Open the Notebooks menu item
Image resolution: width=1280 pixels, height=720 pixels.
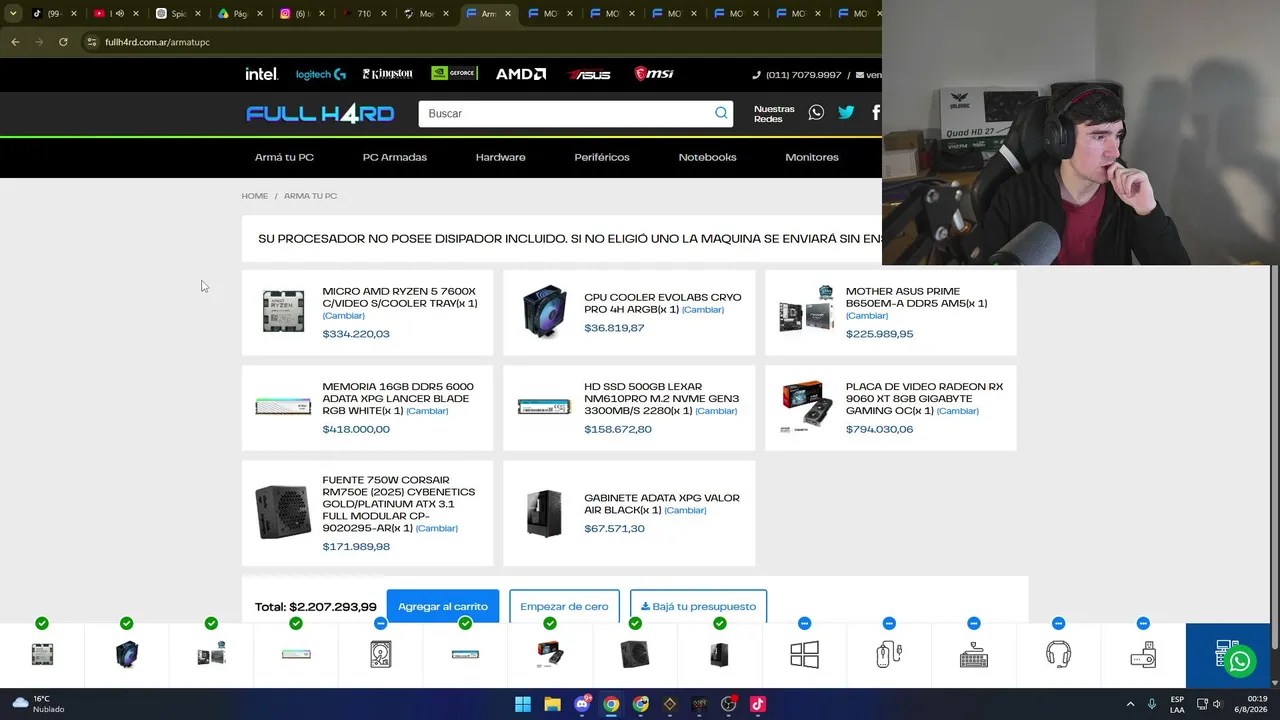tap(707, 157)
